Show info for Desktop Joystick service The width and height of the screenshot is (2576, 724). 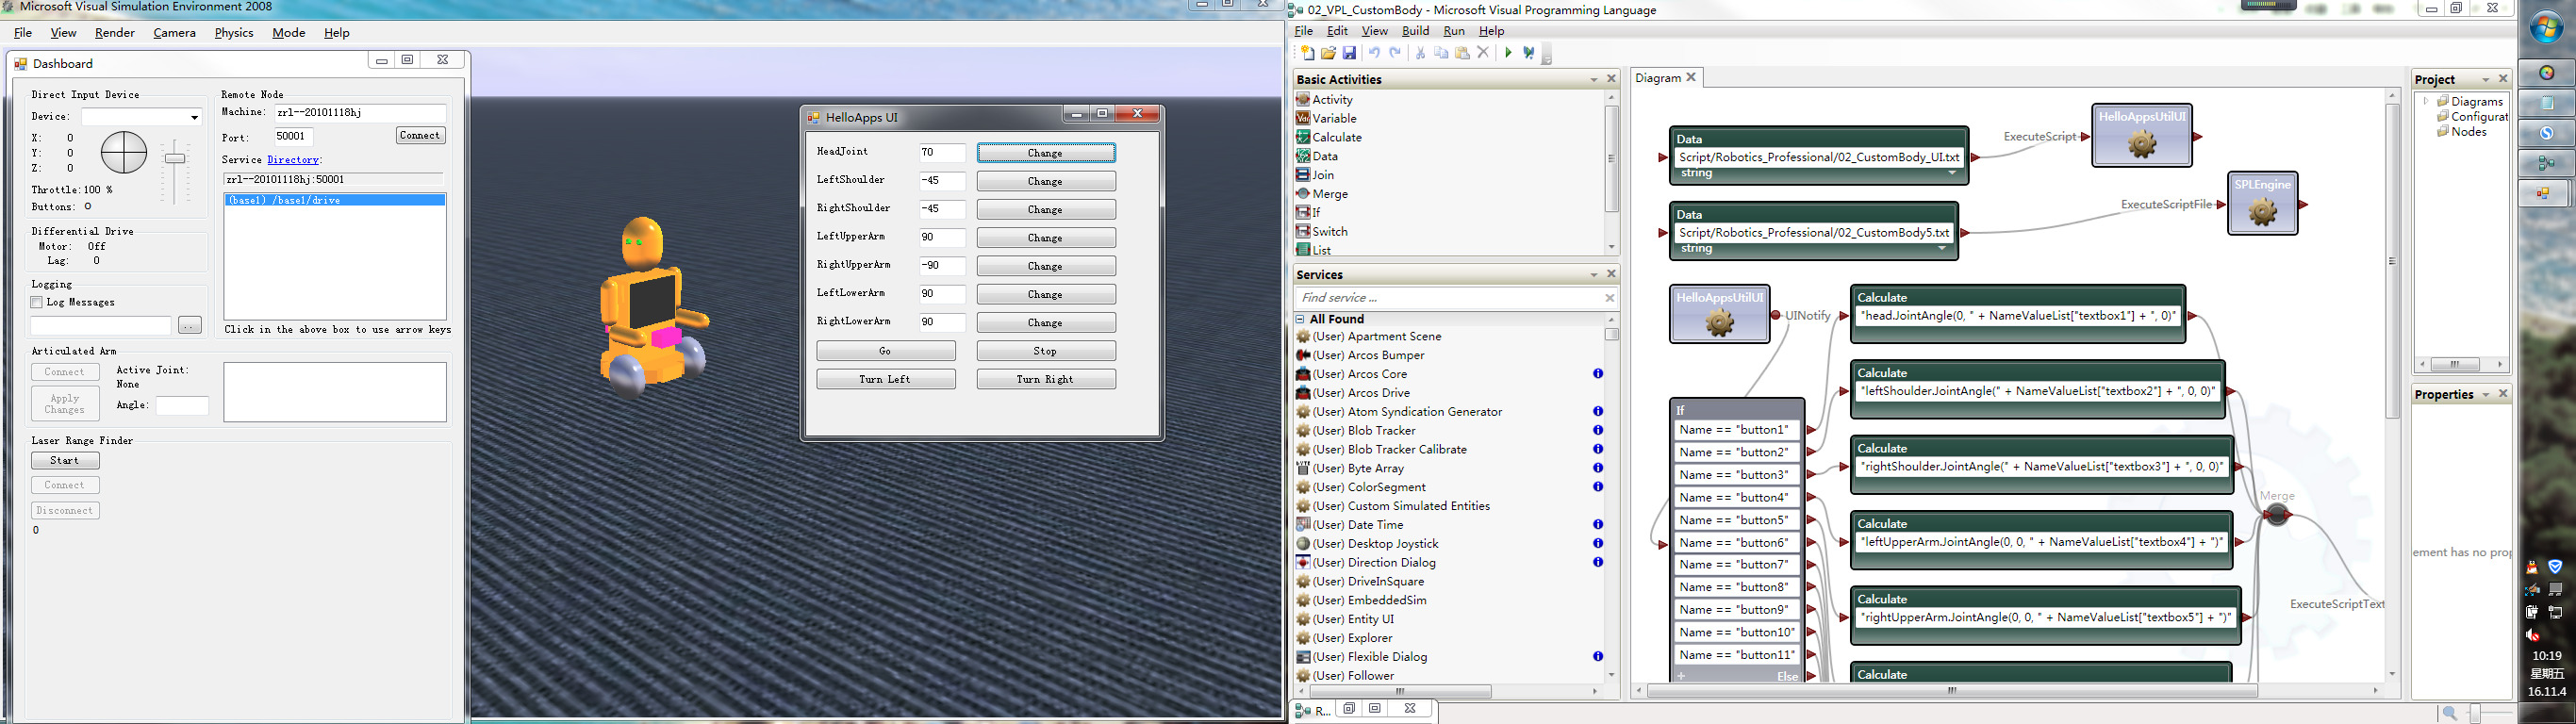coord(1598,544)
